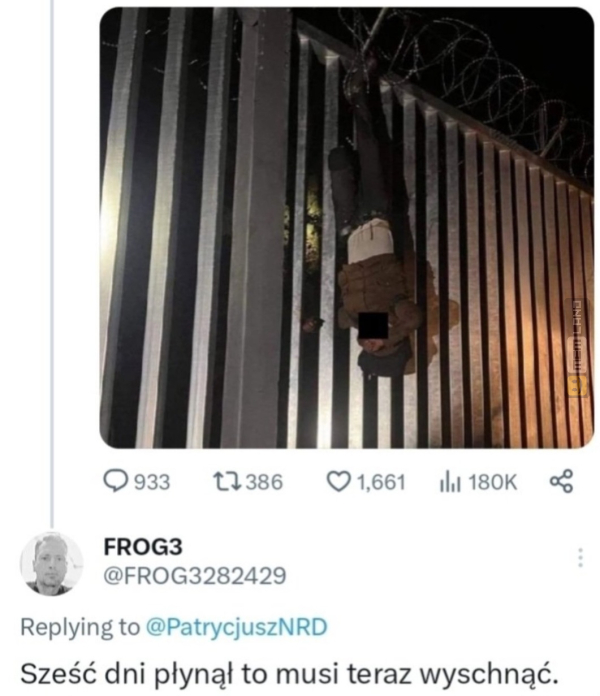Open FROG3's profile avatar
600x696 pixels.
pyautogui.click(x=51, y=564)
